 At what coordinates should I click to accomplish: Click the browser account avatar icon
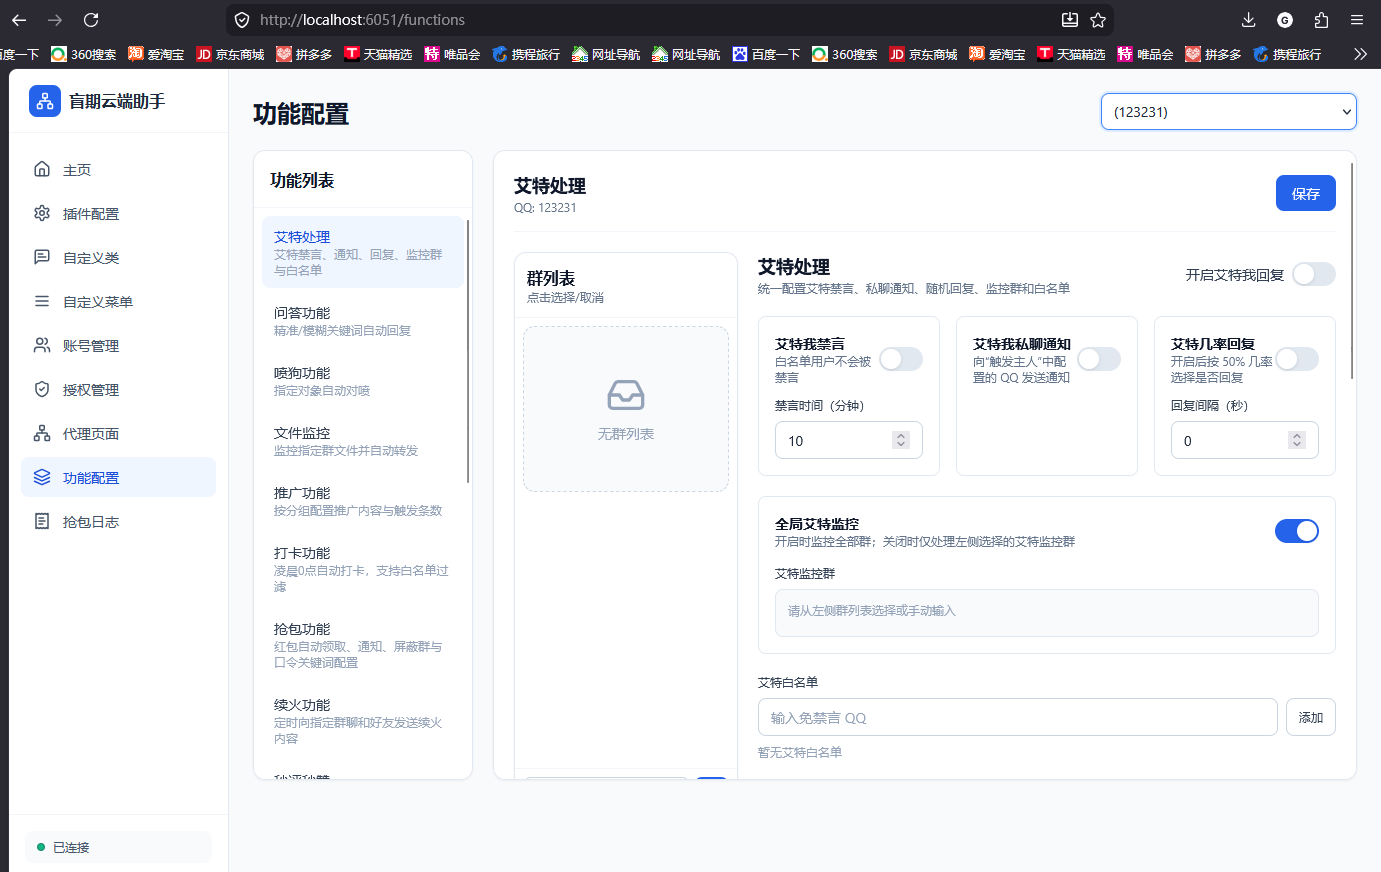[1285, 20]
